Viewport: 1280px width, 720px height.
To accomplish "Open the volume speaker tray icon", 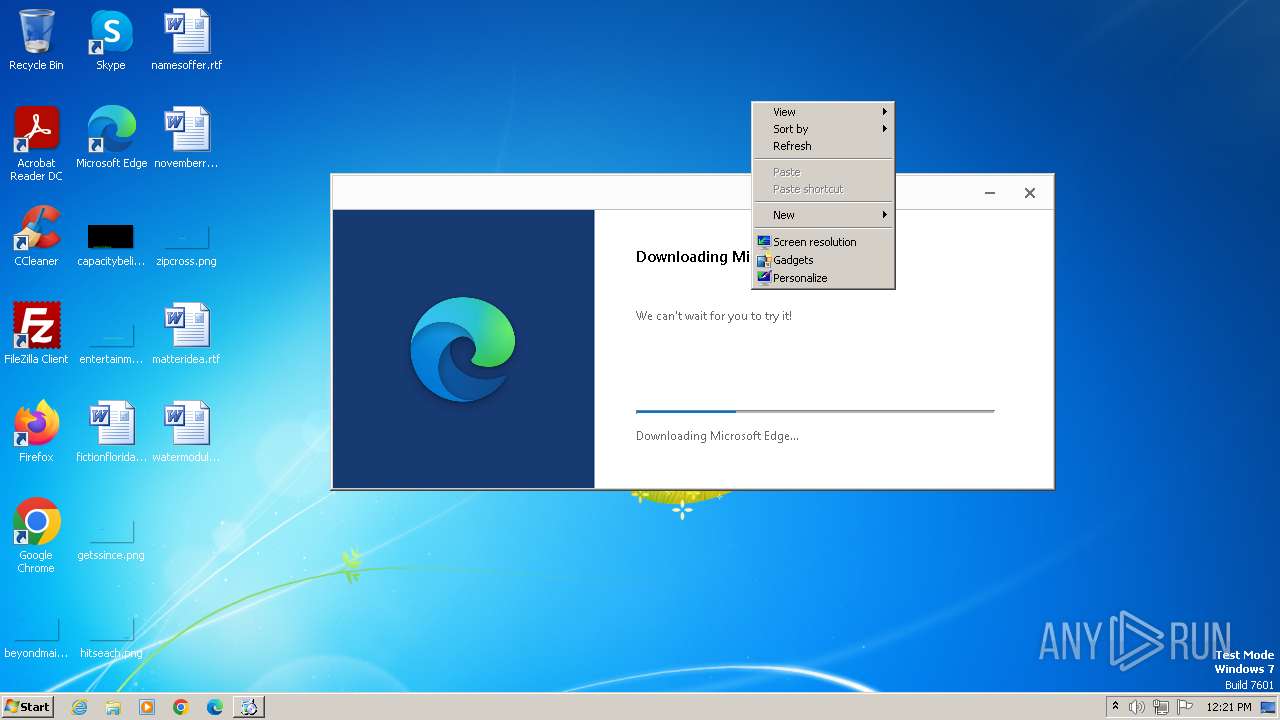I will pos(1137,707).
